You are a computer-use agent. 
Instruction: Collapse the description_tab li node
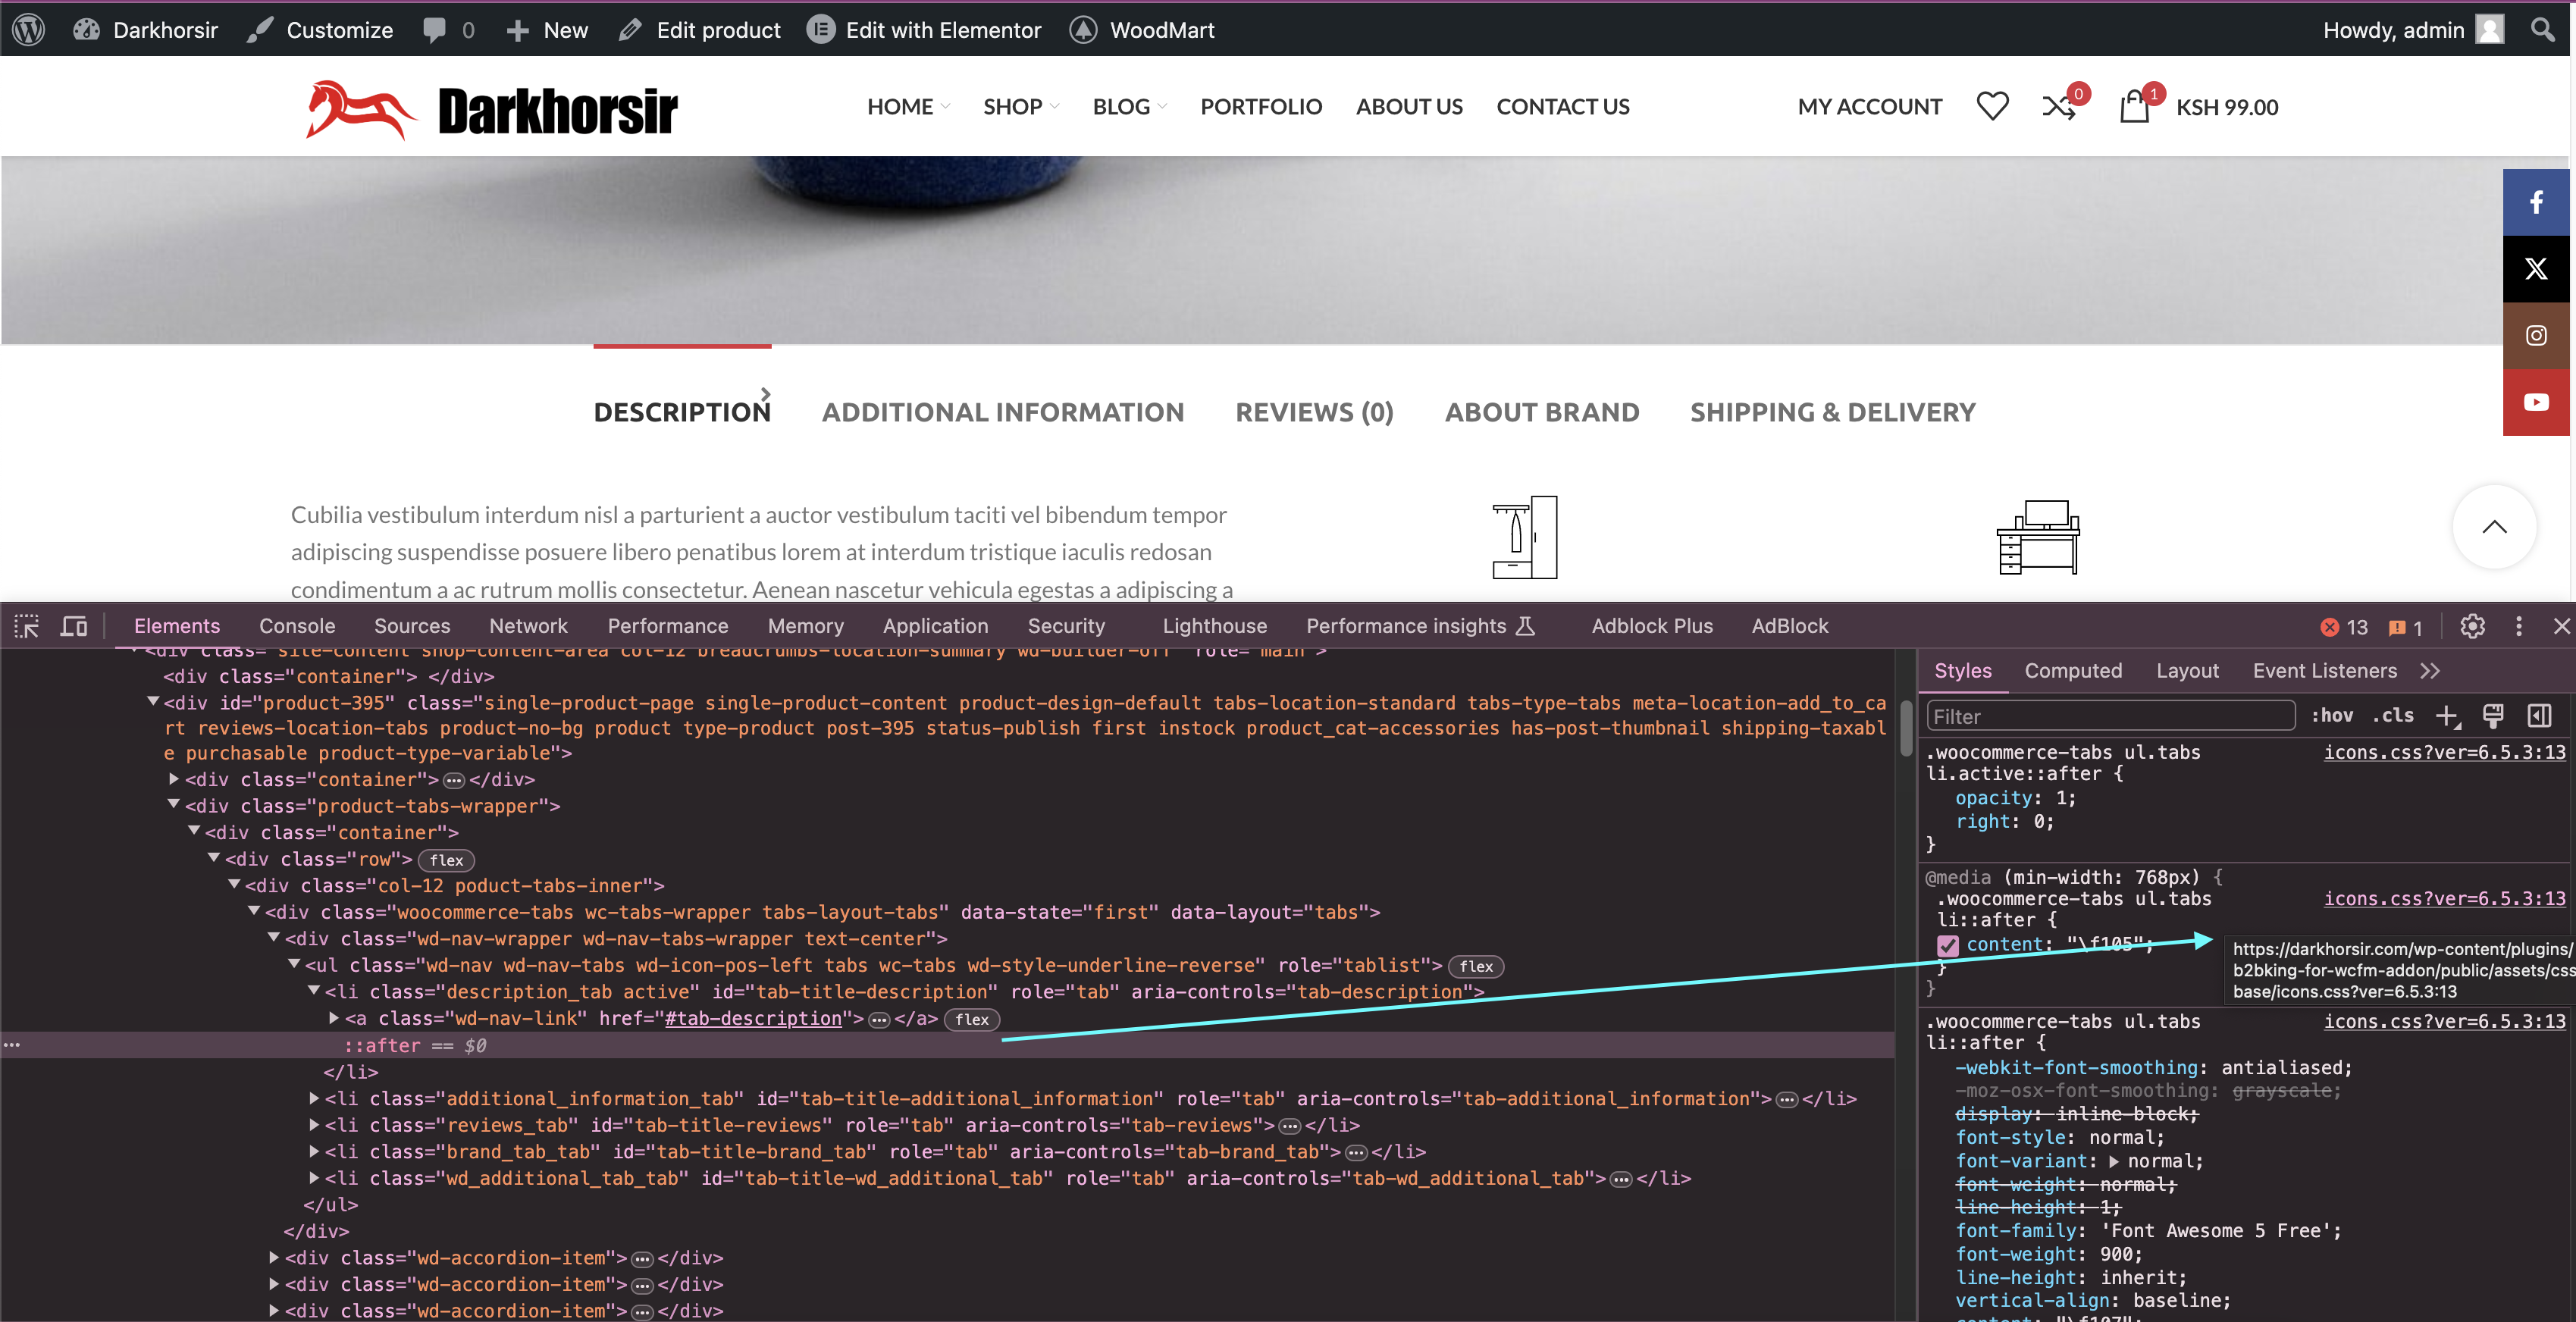coord(314,990)
